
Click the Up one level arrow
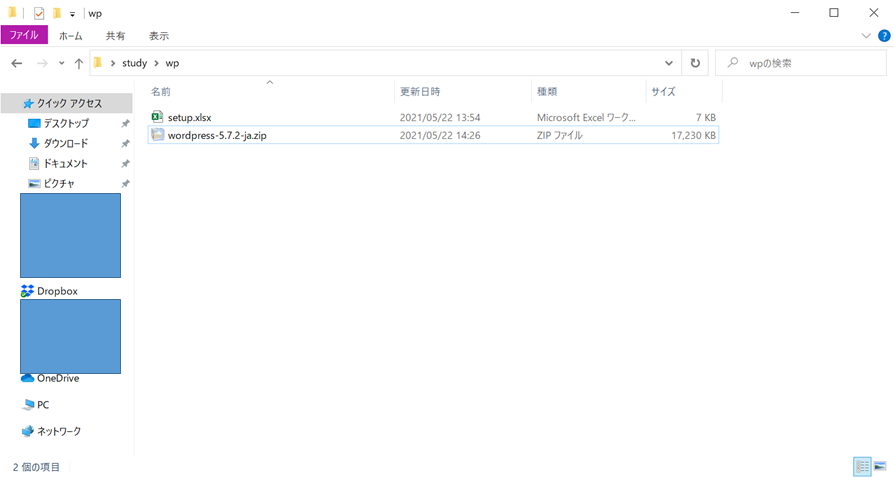click(78, 63)
